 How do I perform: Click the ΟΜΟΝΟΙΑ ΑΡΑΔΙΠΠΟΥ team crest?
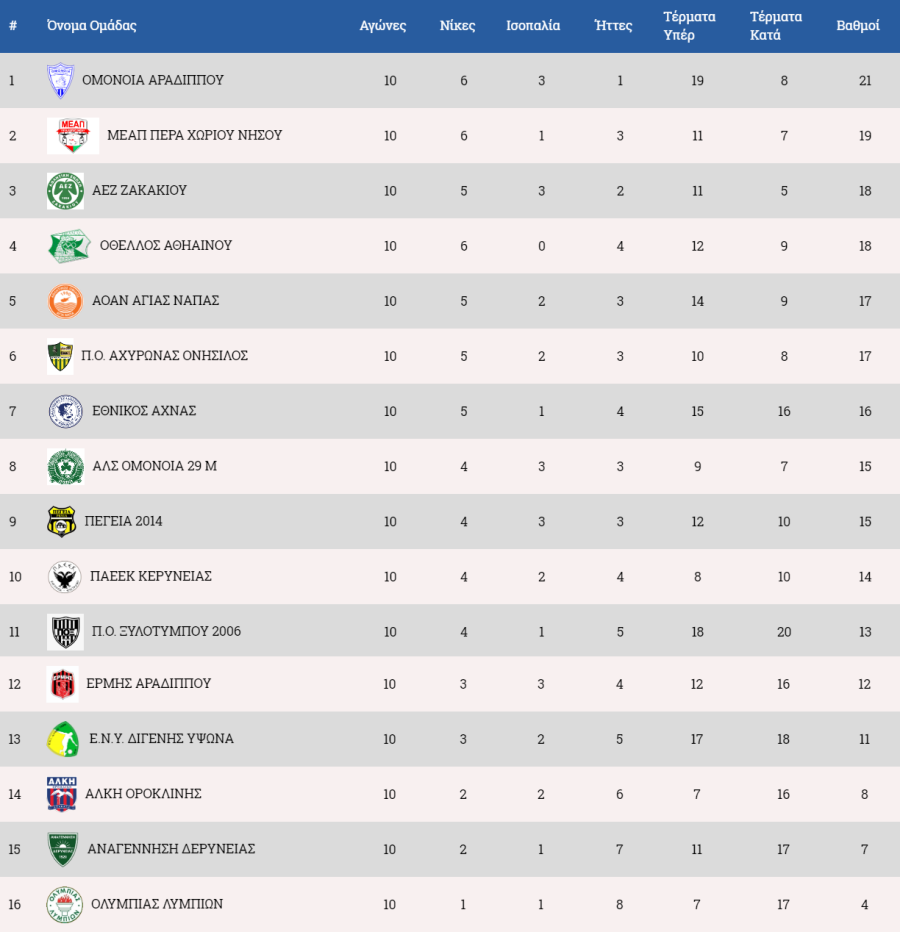[x=61, y=80]
